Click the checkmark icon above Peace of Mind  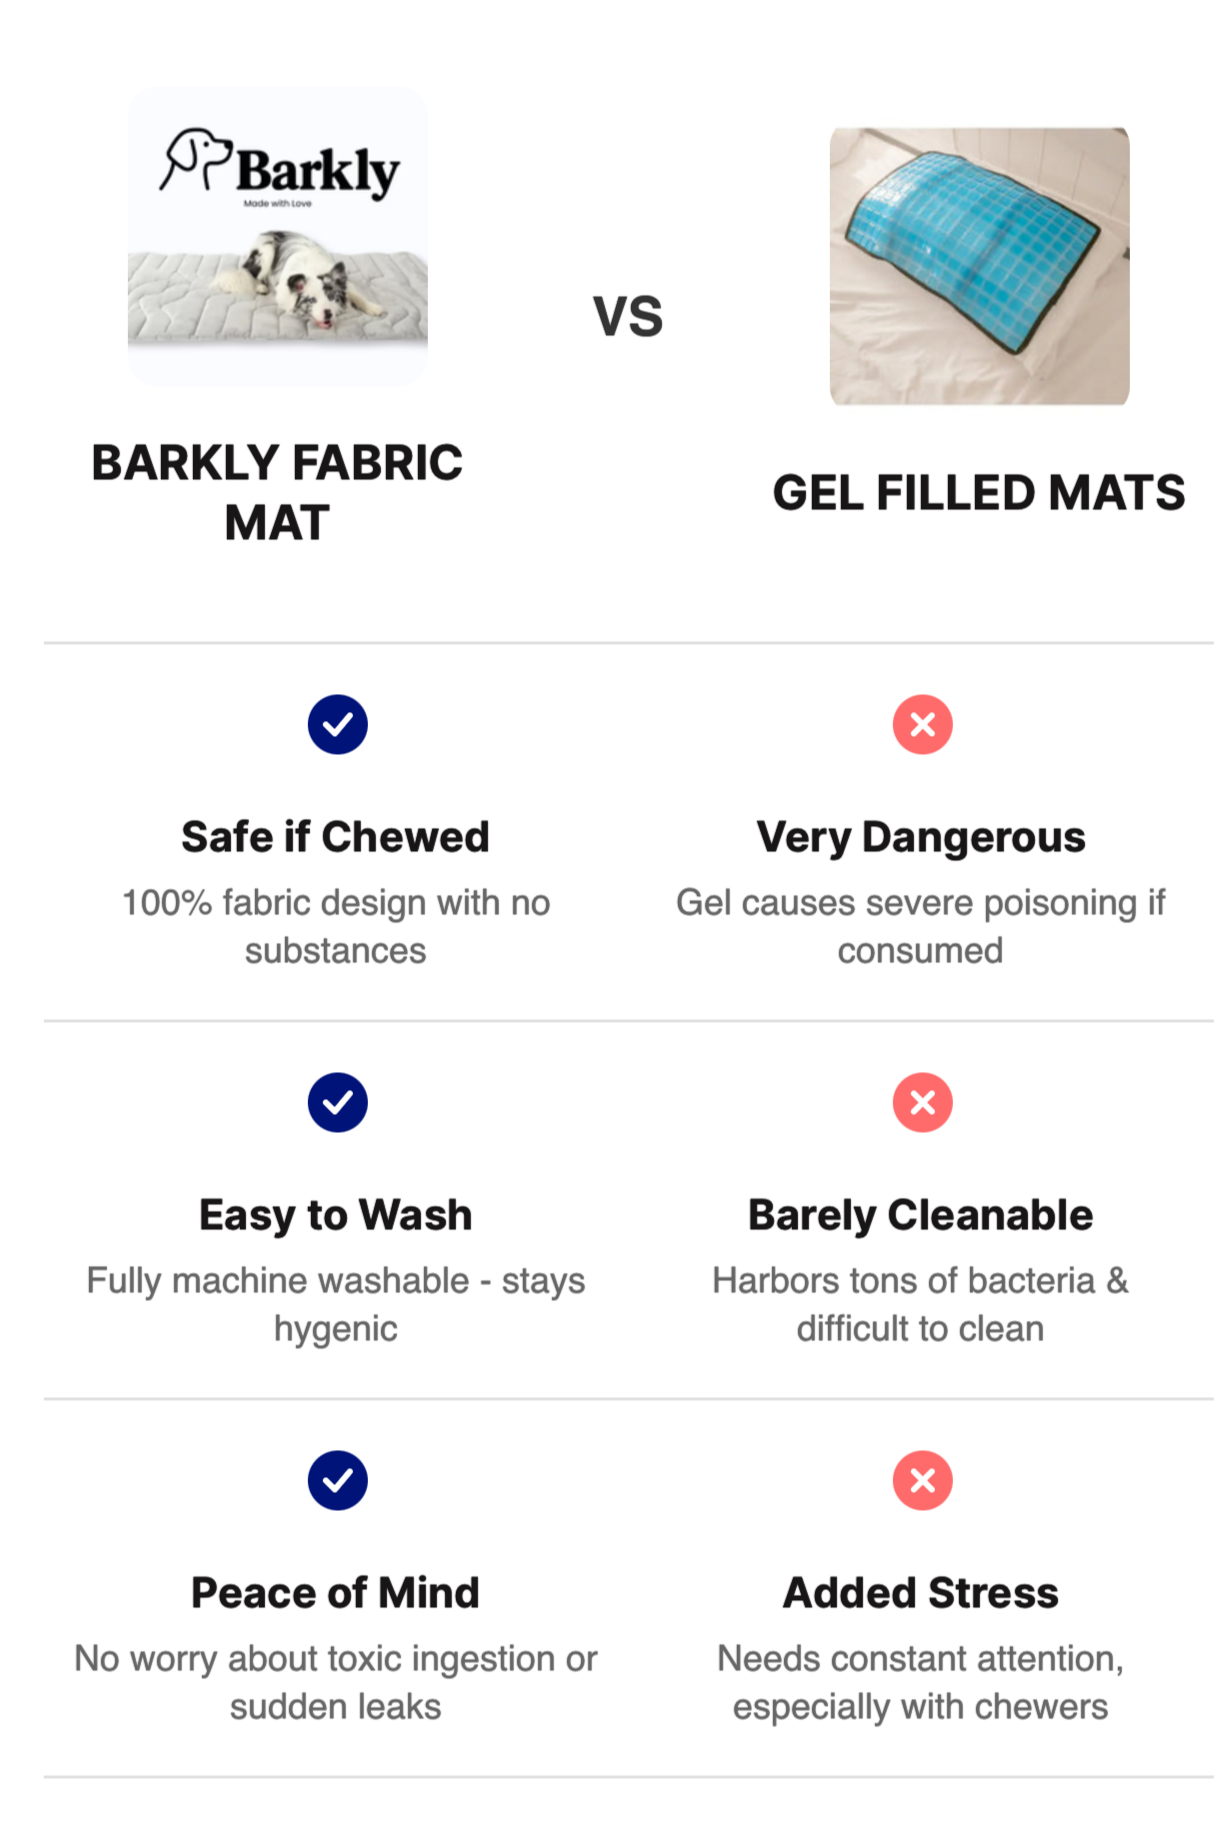click(x=337, y=1480)
